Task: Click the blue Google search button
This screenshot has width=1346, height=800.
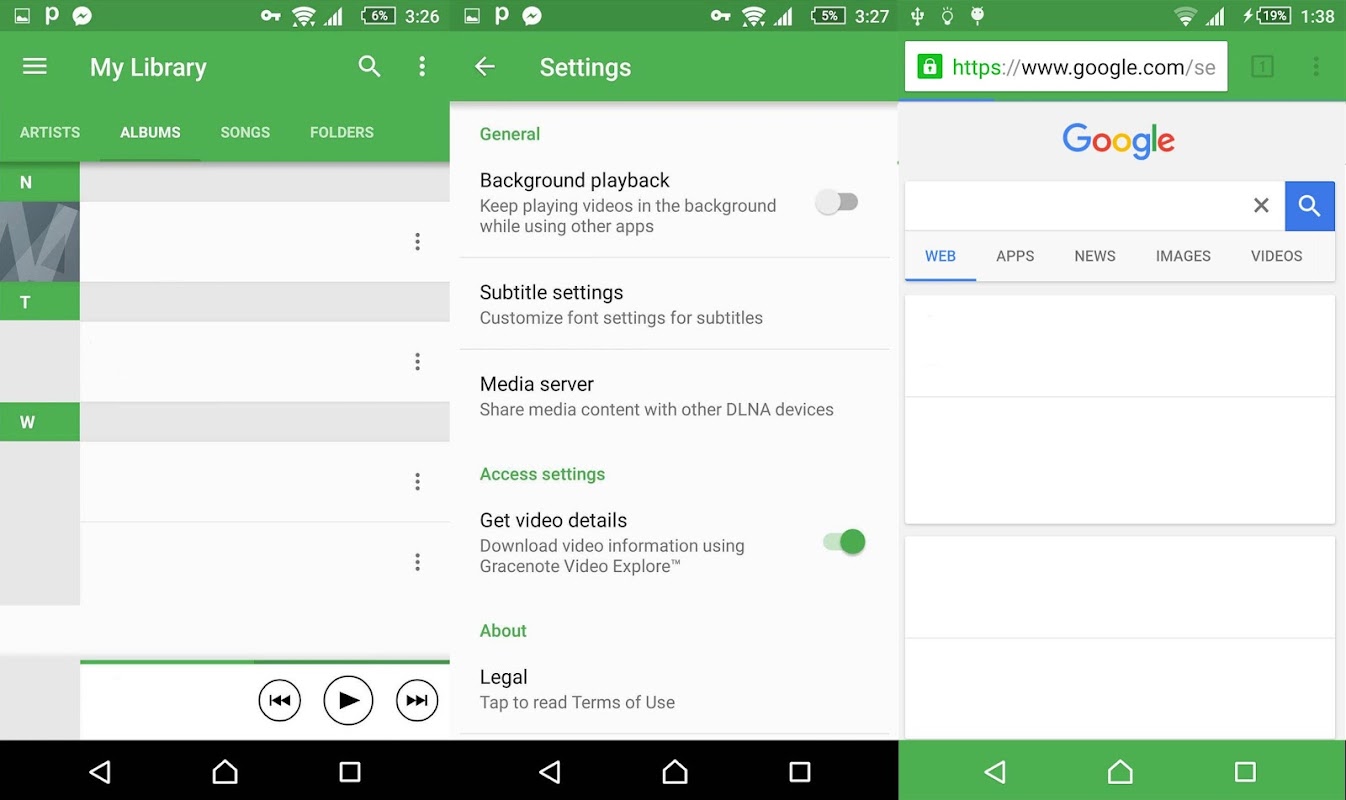Action: click(x=1310, y=206)
